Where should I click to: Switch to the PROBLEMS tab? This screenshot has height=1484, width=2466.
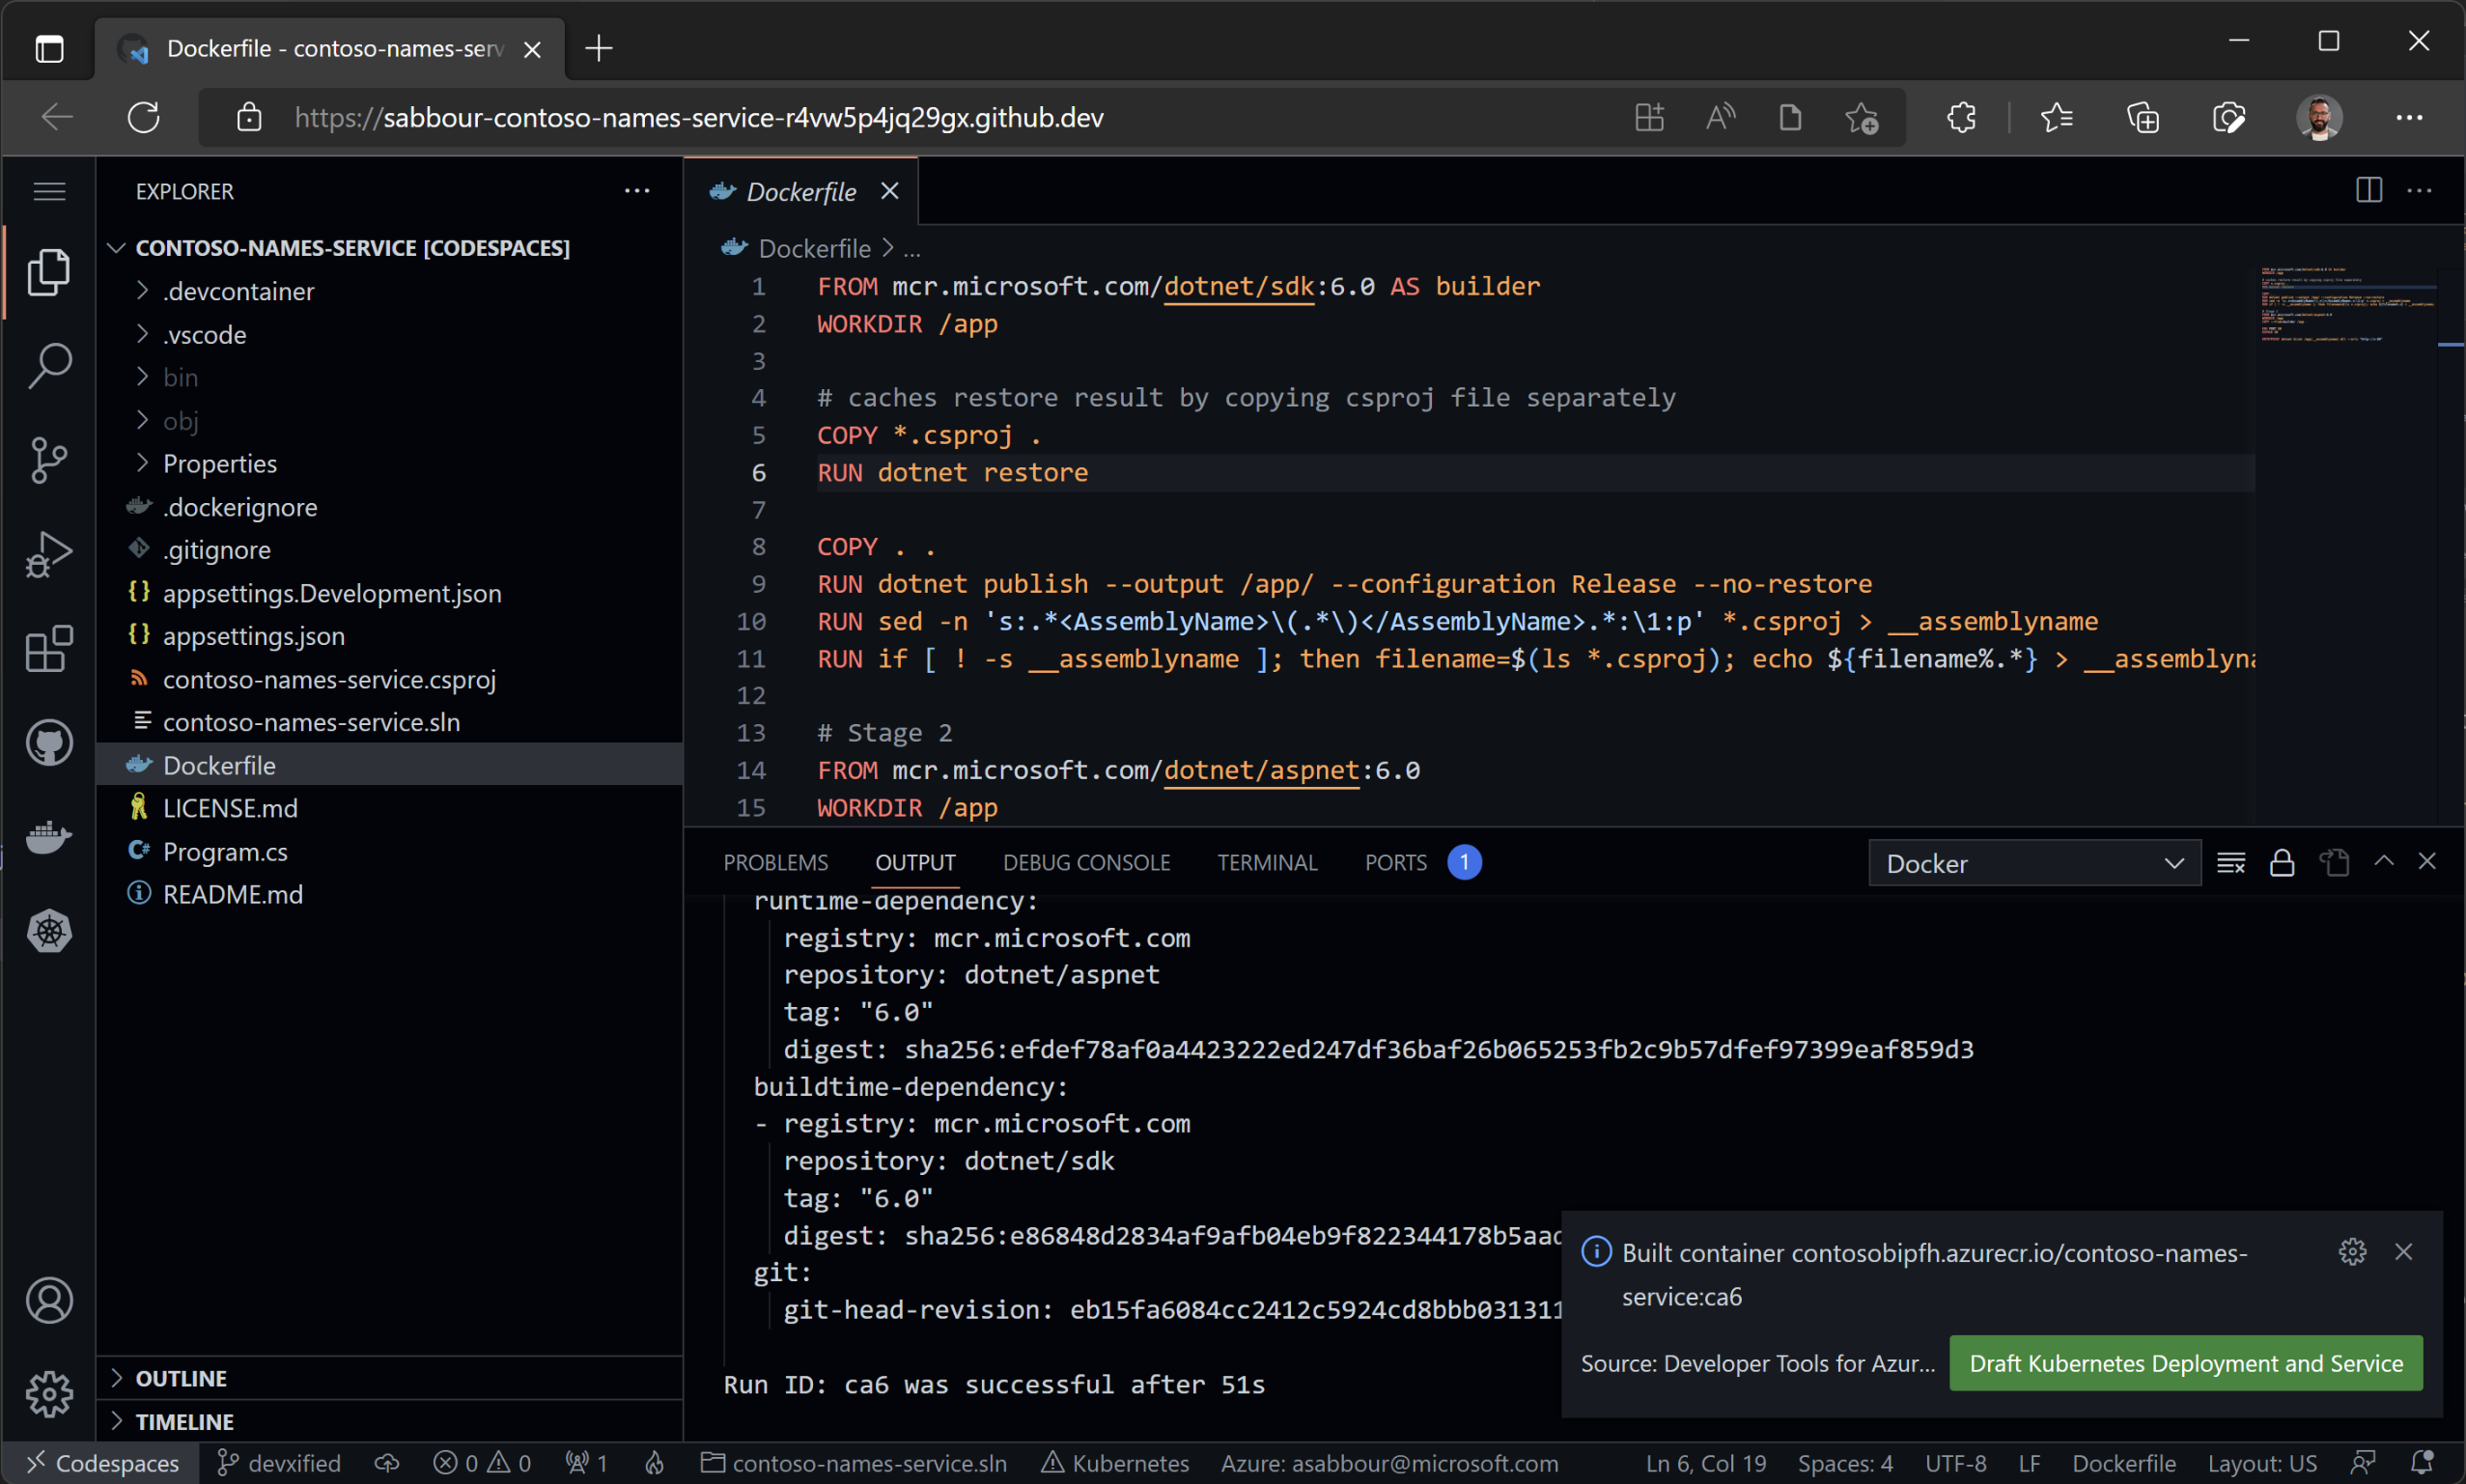(x=775, y=862)
